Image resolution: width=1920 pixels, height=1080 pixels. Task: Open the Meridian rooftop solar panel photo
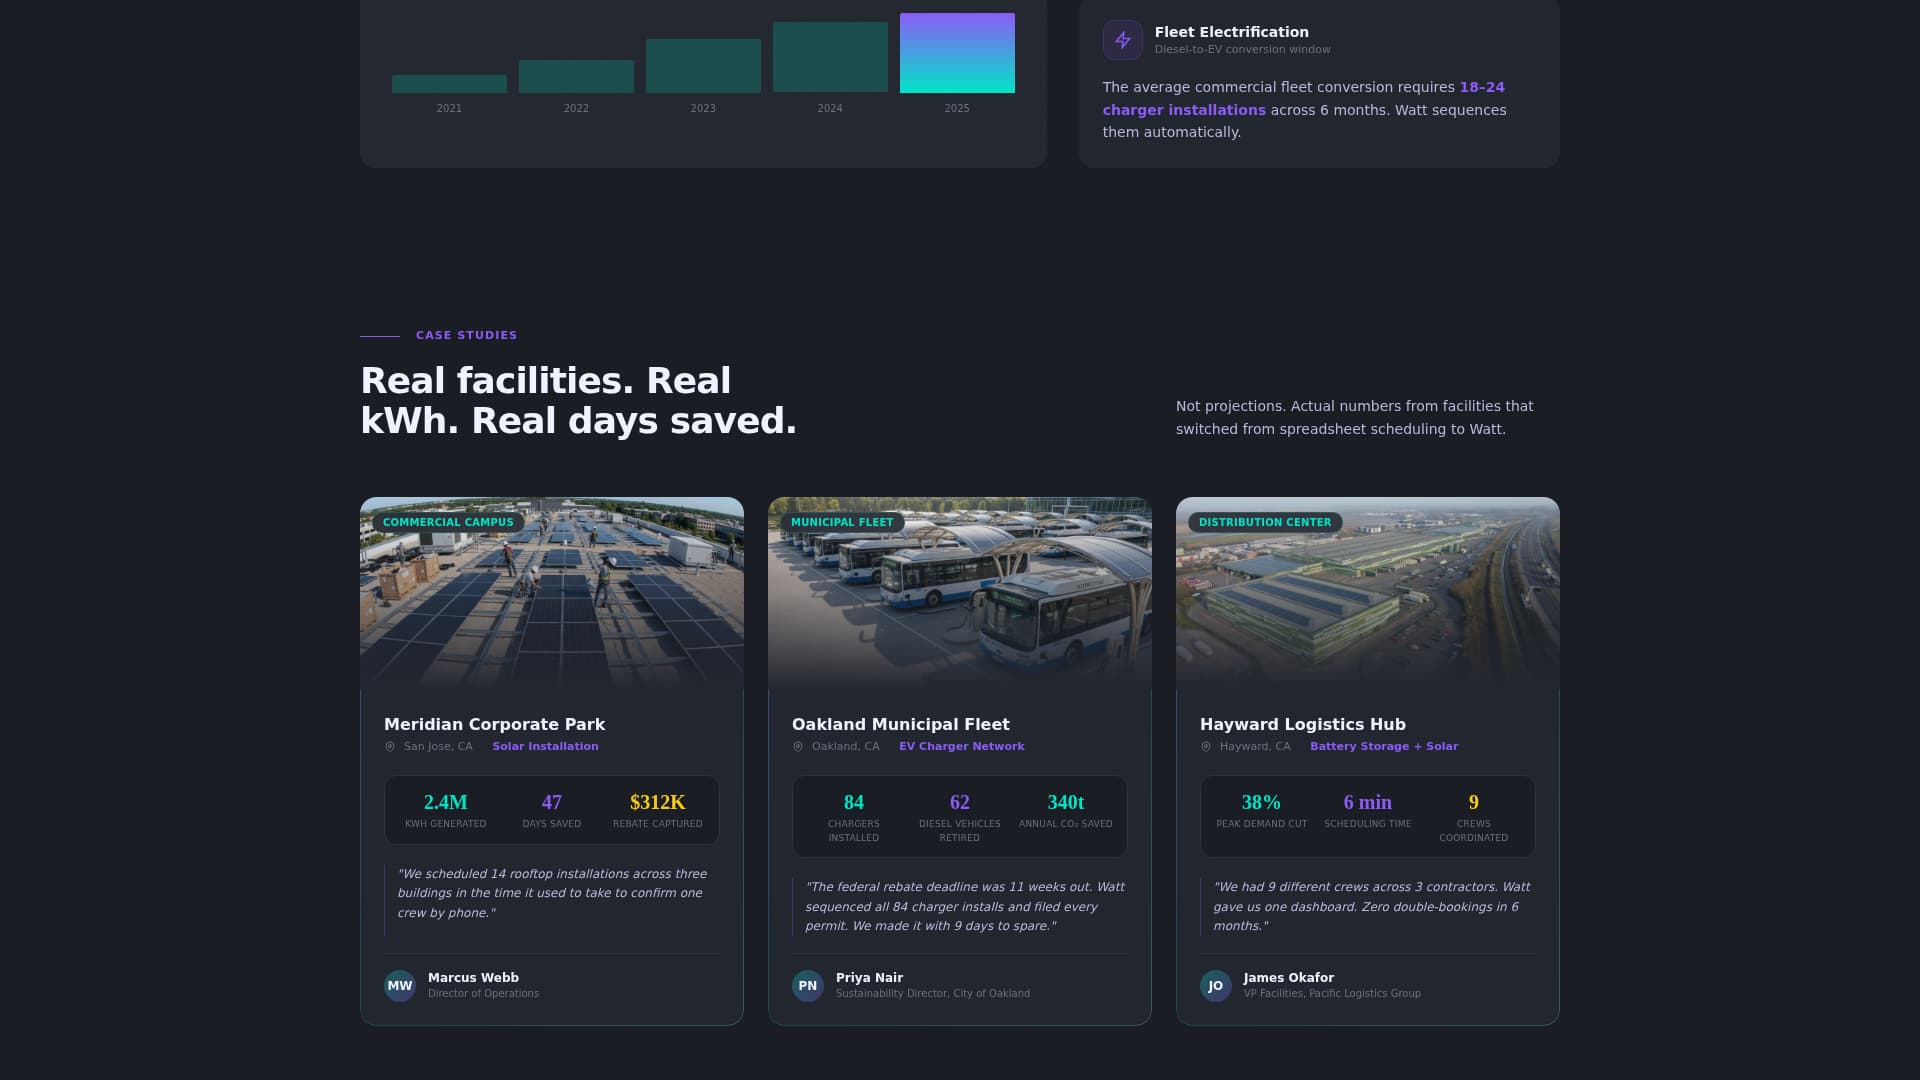coord(552,593)
